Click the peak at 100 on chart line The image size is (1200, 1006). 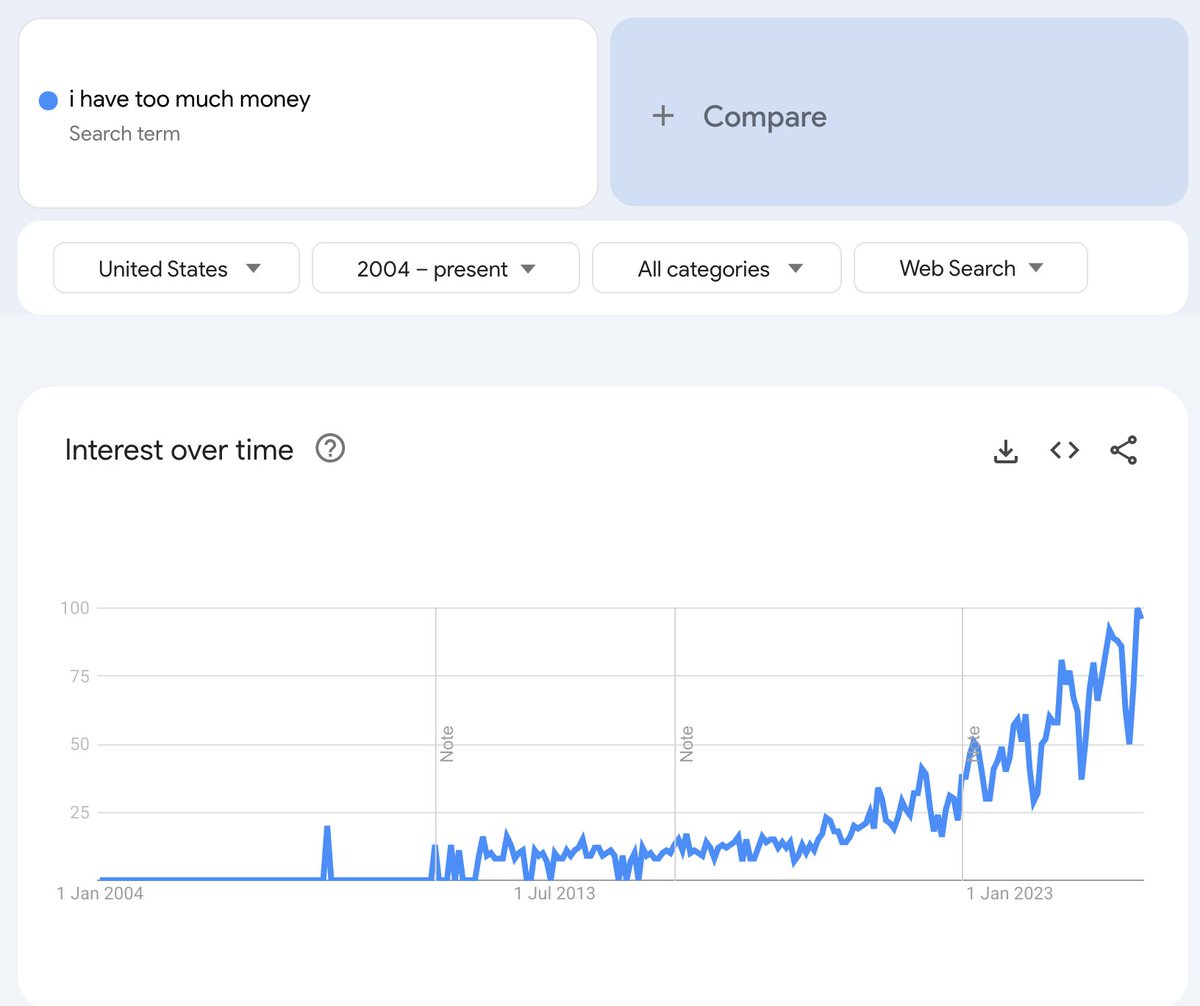[1138, 610]
